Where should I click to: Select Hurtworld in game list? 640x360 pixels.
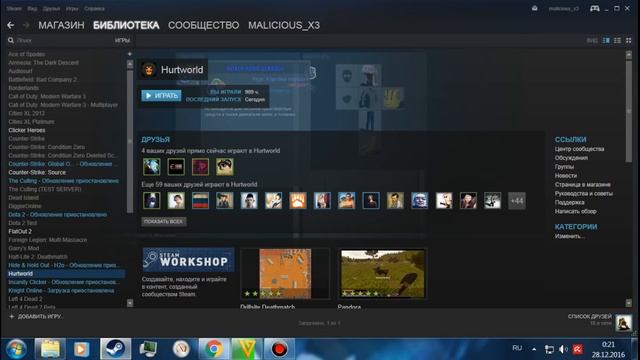[66, 274]
